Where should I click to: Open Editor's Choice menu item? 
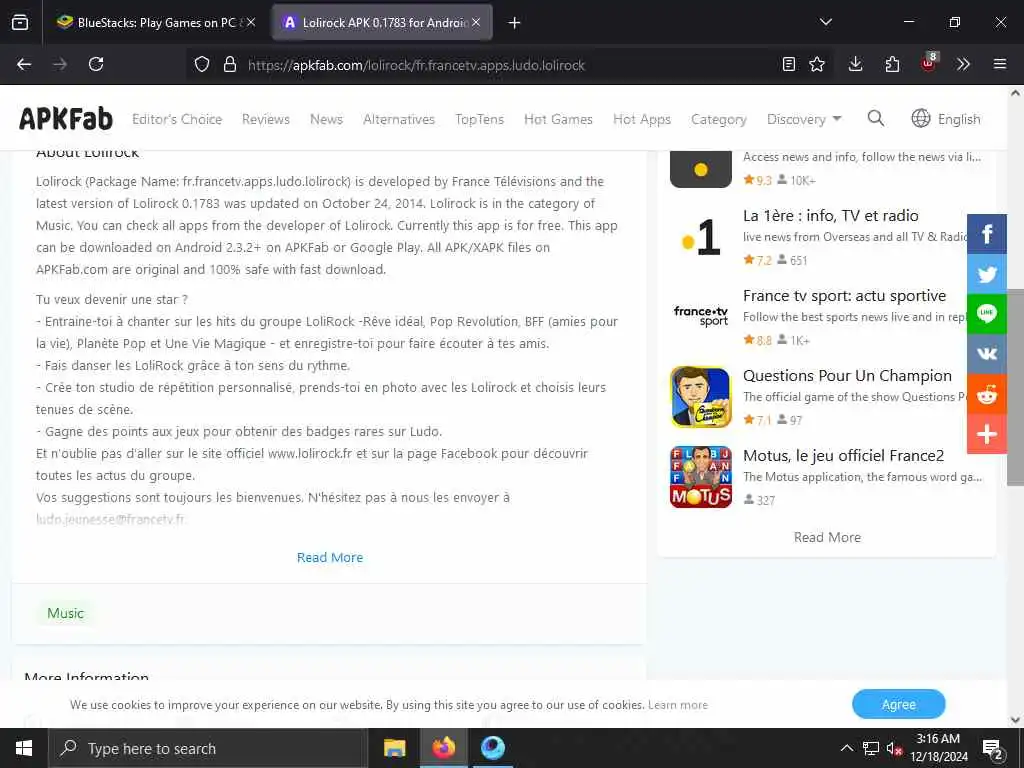[177, 120]
